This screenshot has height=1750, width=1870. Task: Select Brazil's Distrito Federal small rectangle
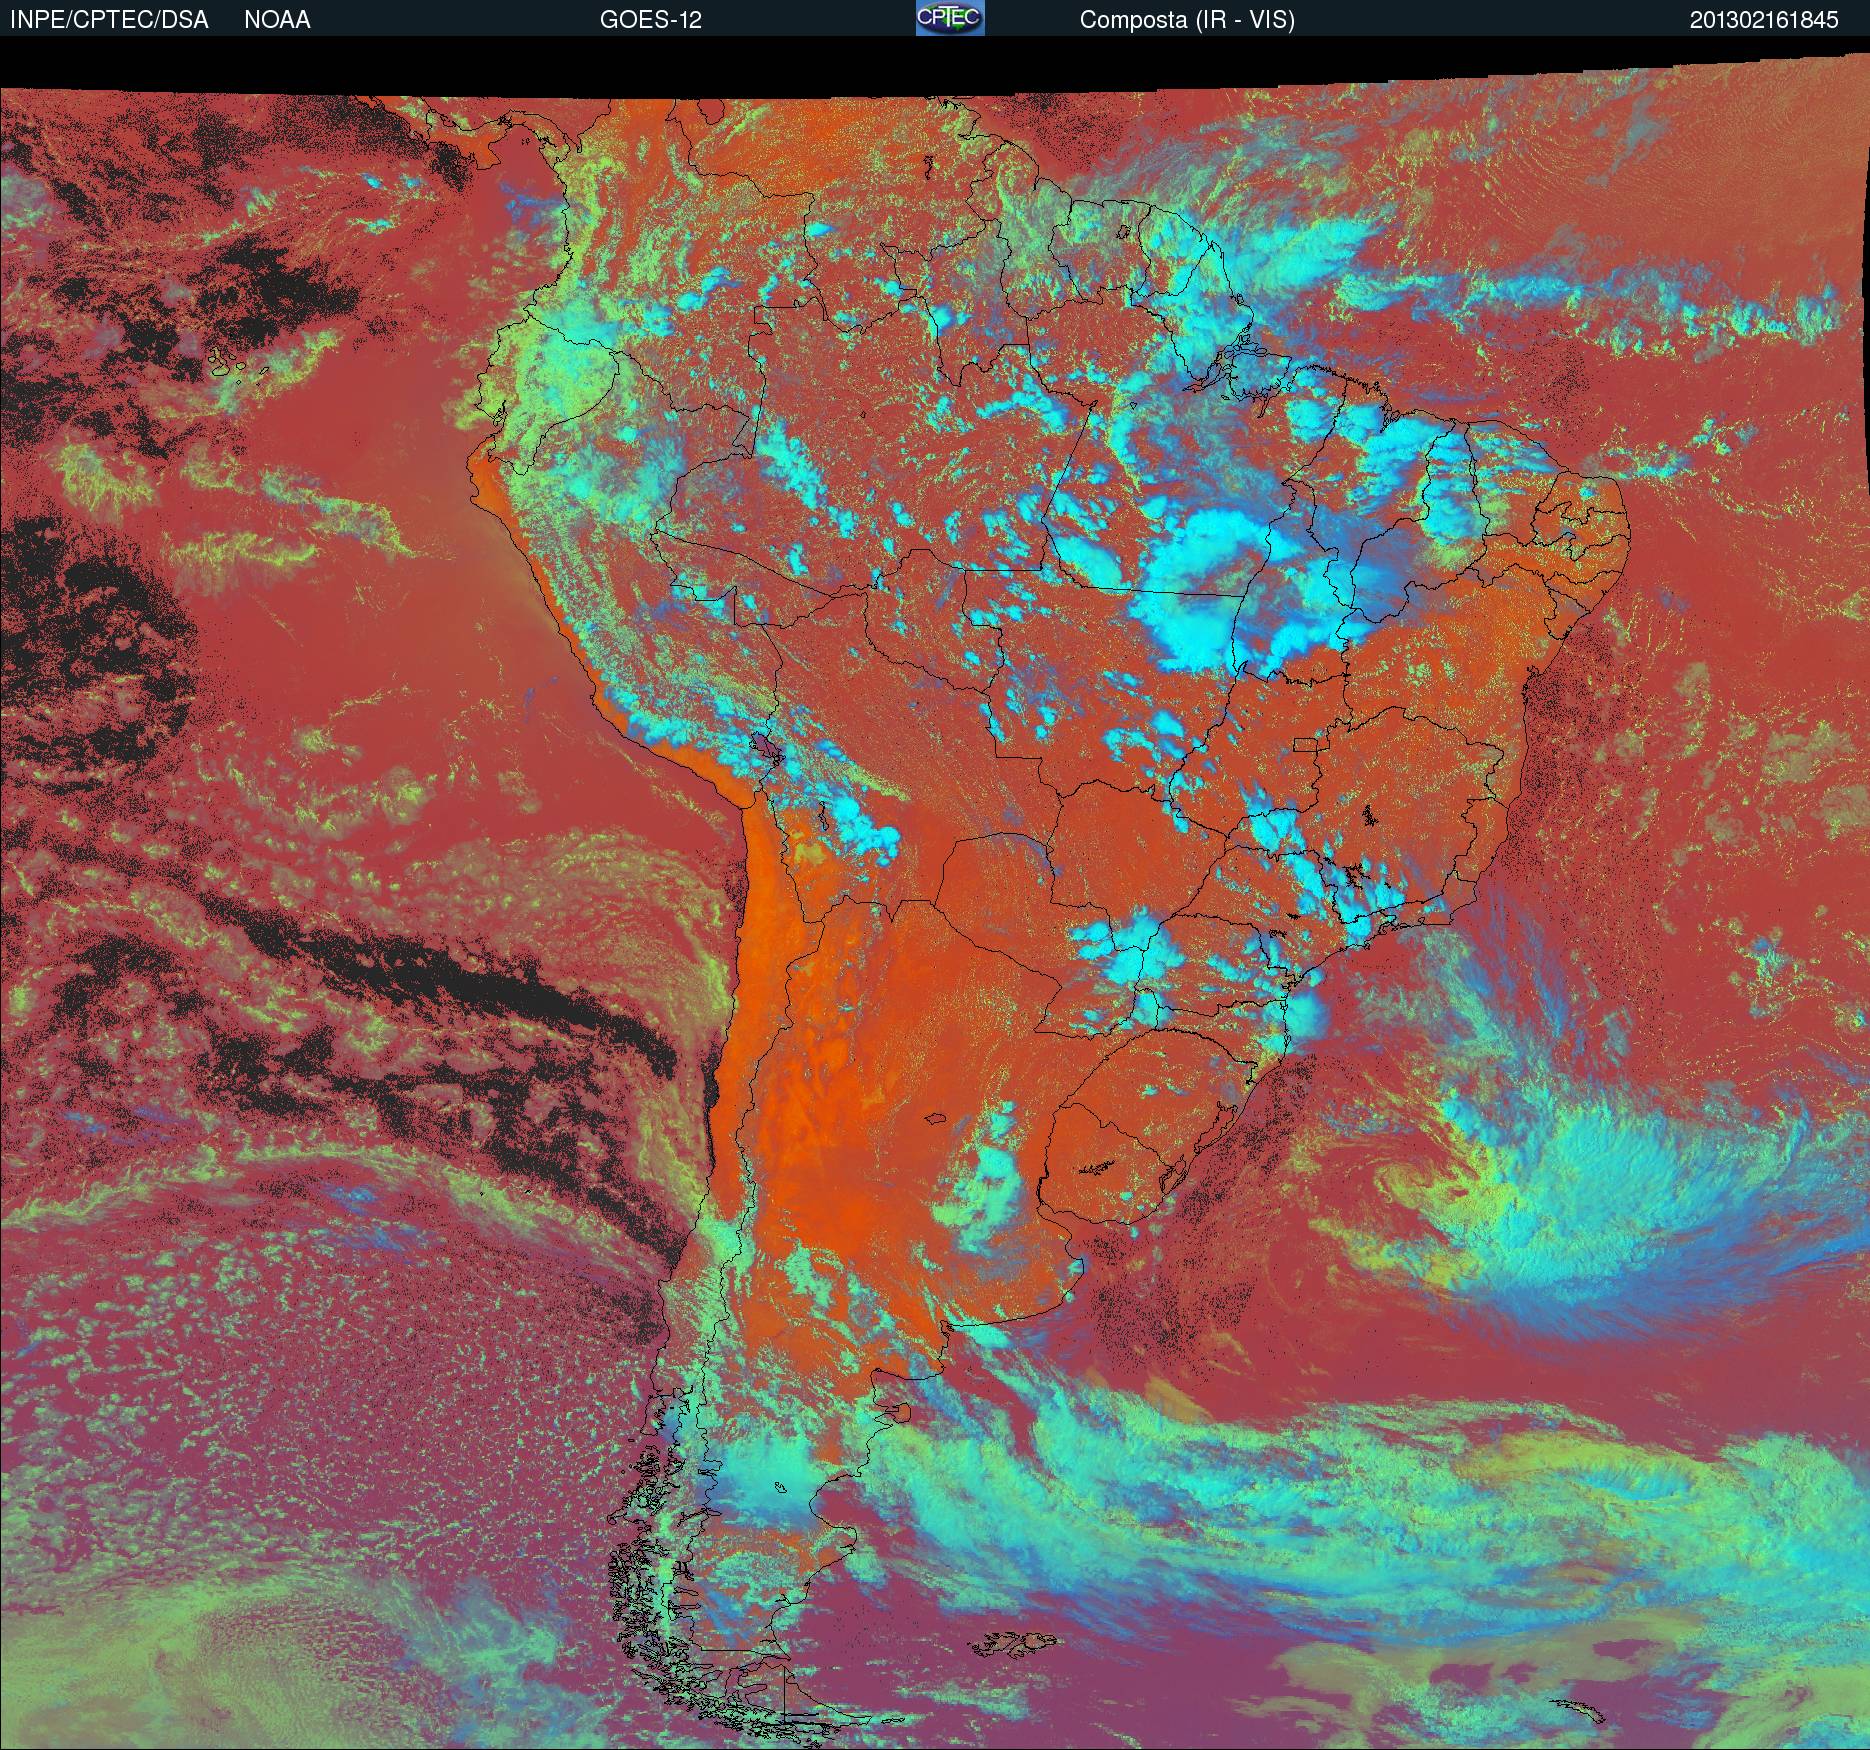(1306, 744)
